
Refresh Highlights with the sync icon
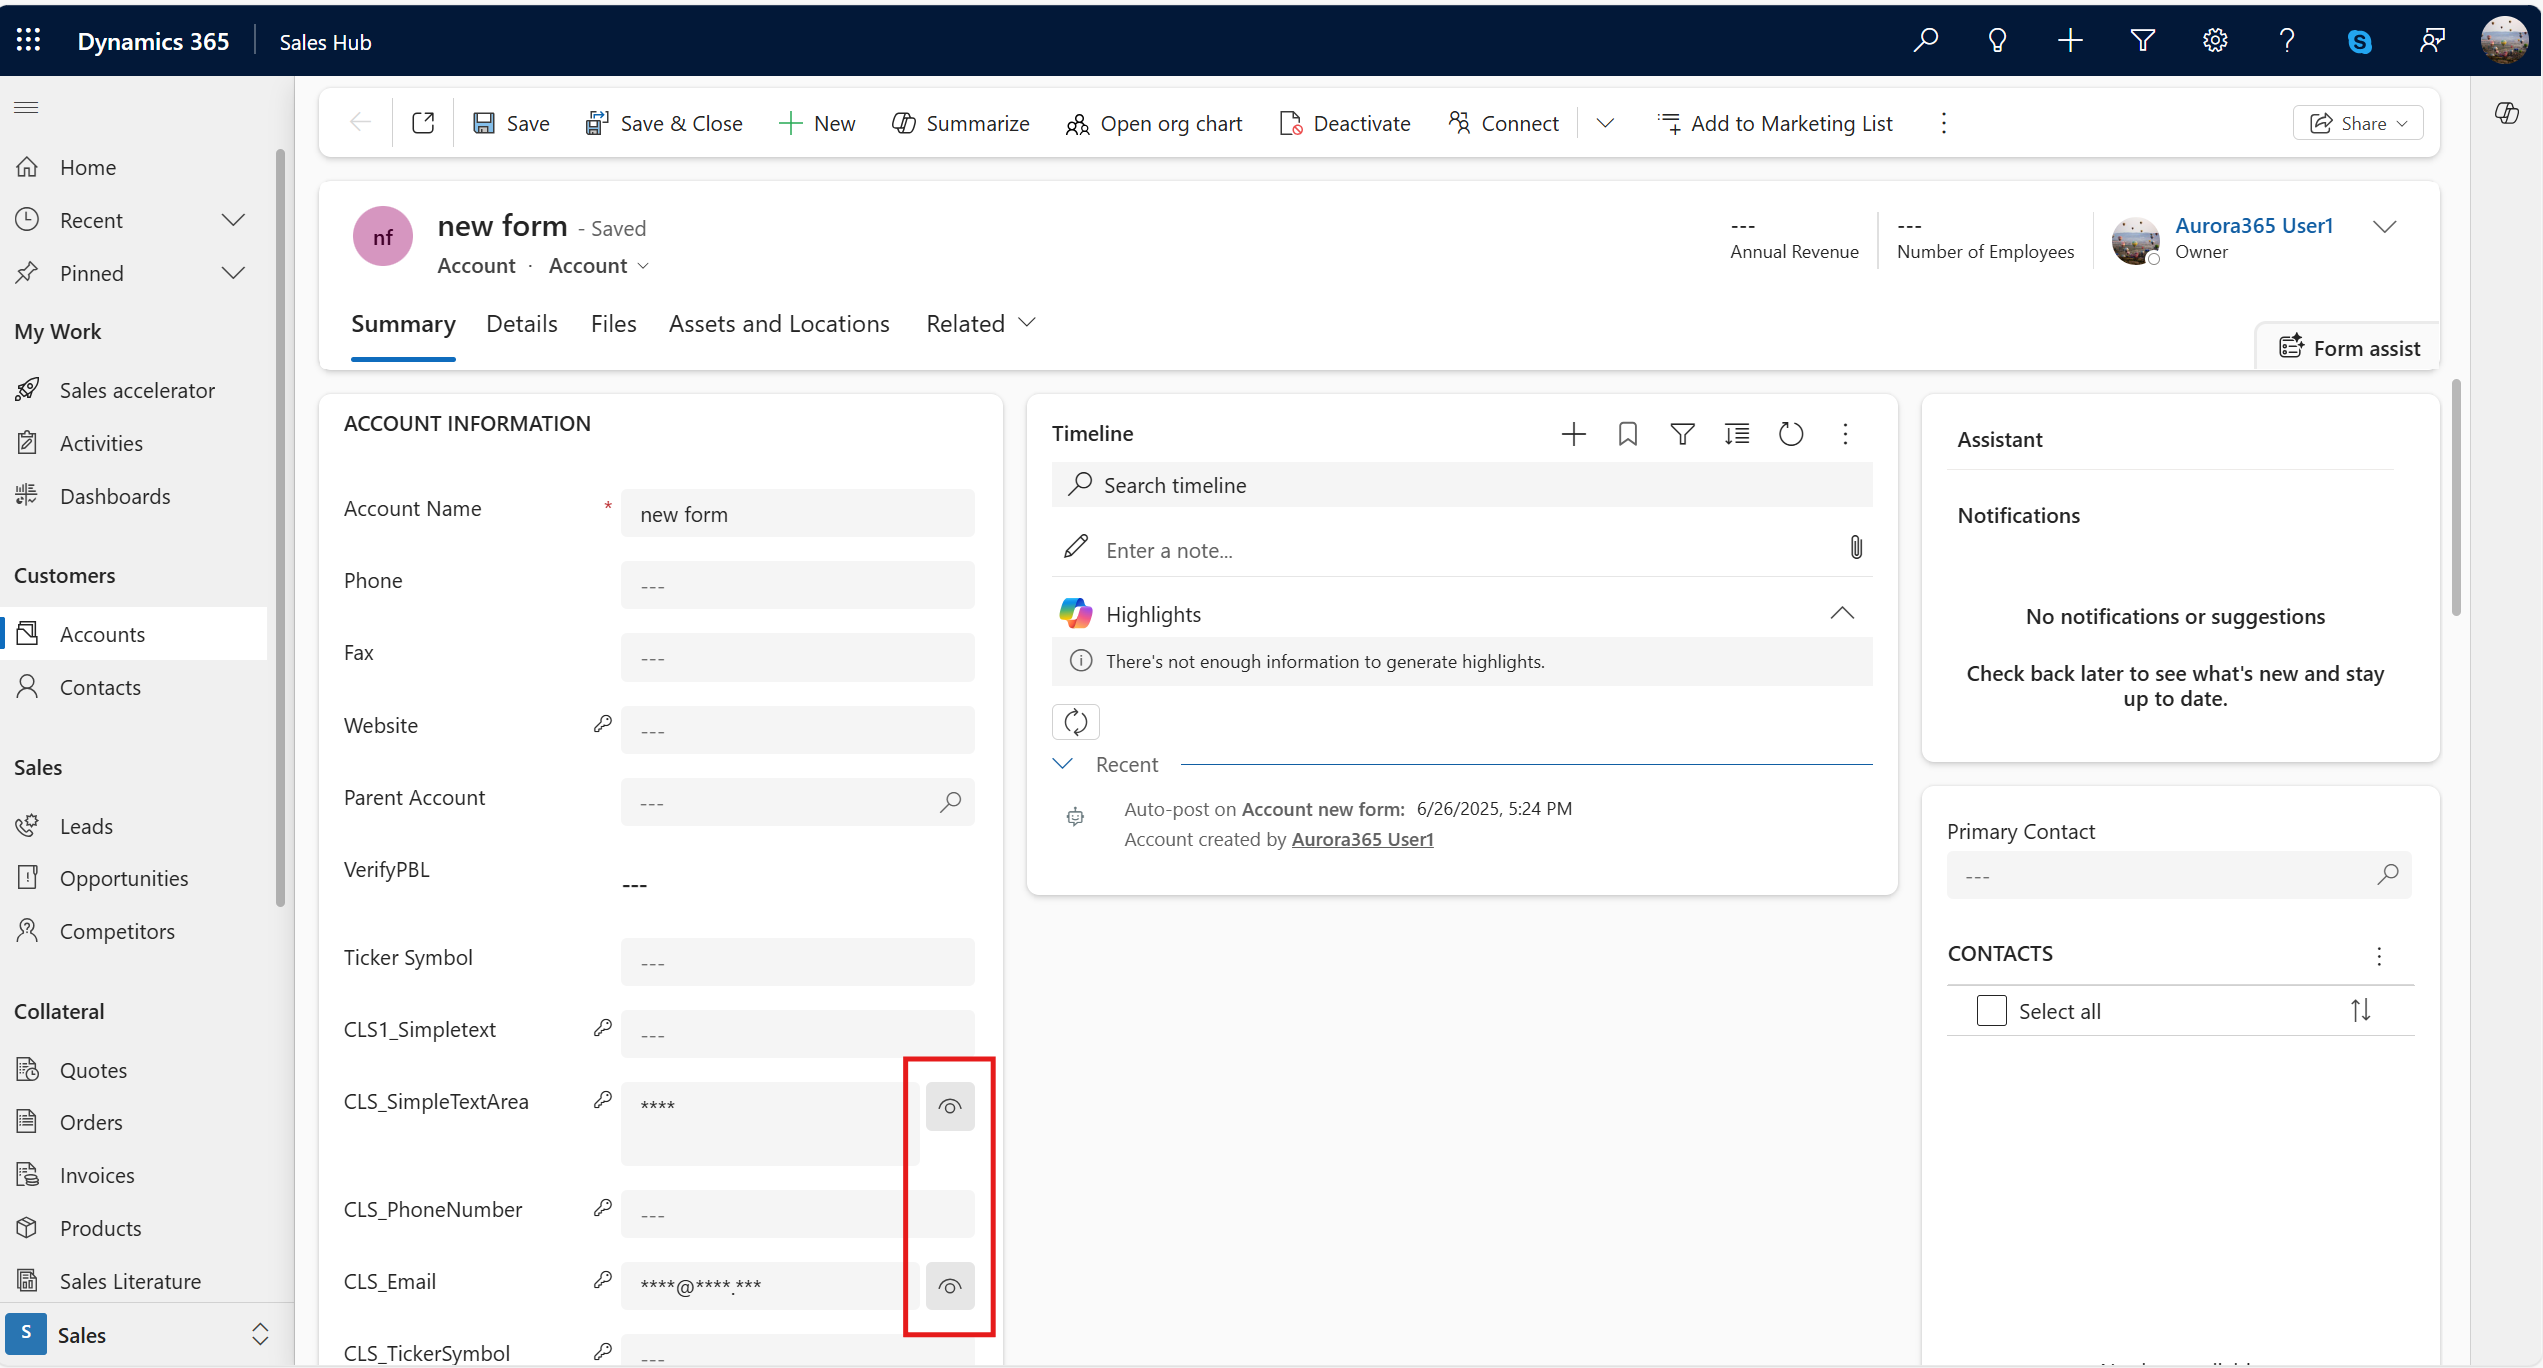pyautogui.click(x=1076, y=722)
